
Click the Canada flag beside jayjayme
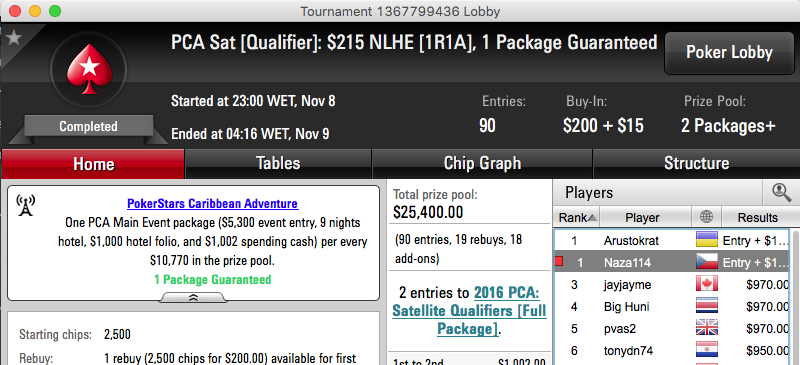click(707, 284)
